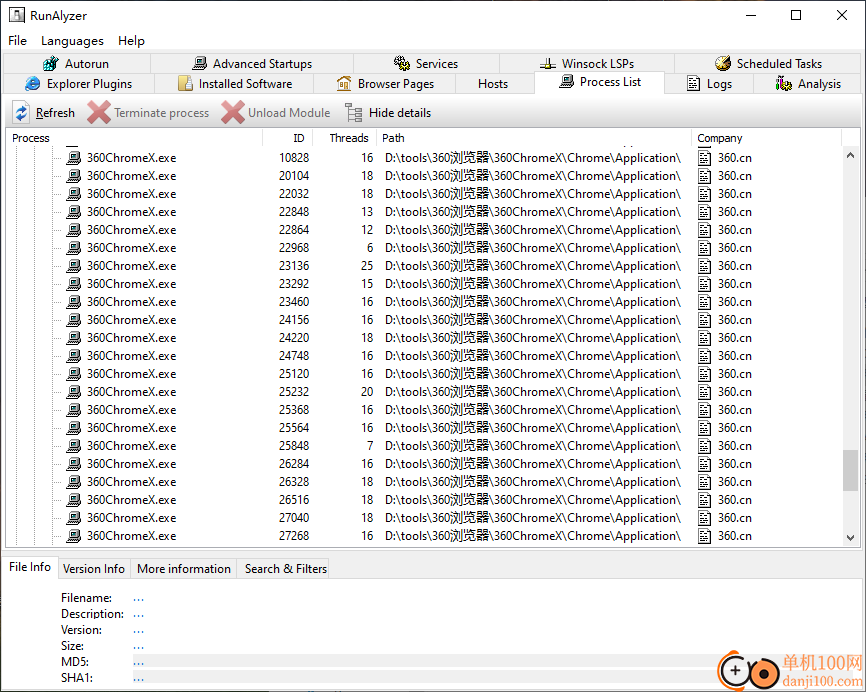Click the path text in PID 25368 row
The image size is (866, 692).
(533, 410)
